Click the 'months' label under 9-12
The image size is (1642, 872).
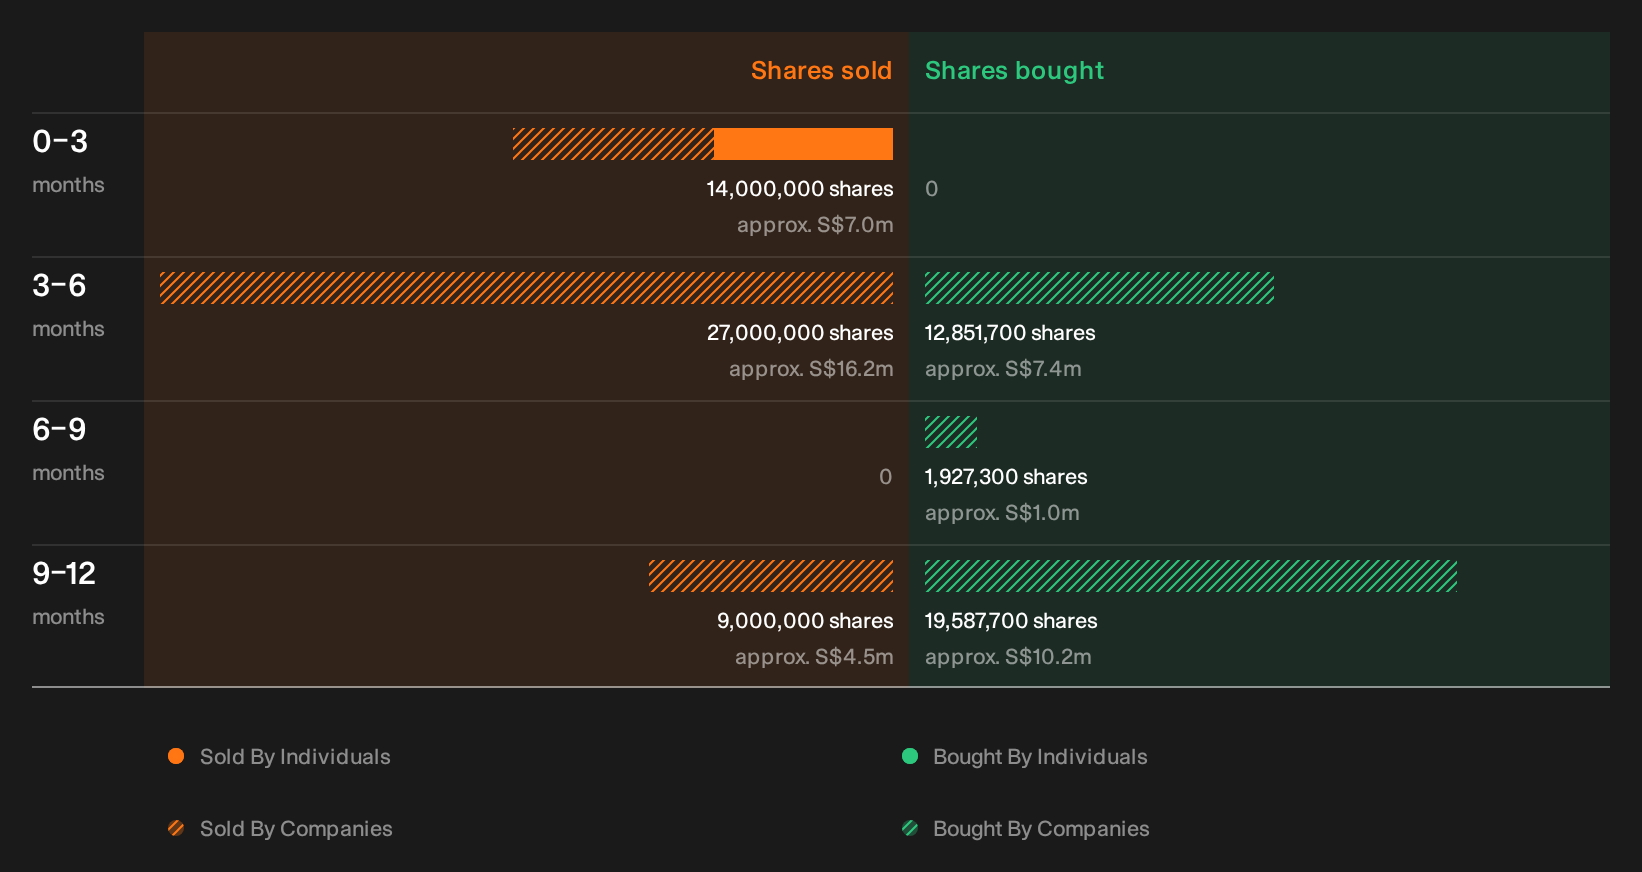click(68, 617)
